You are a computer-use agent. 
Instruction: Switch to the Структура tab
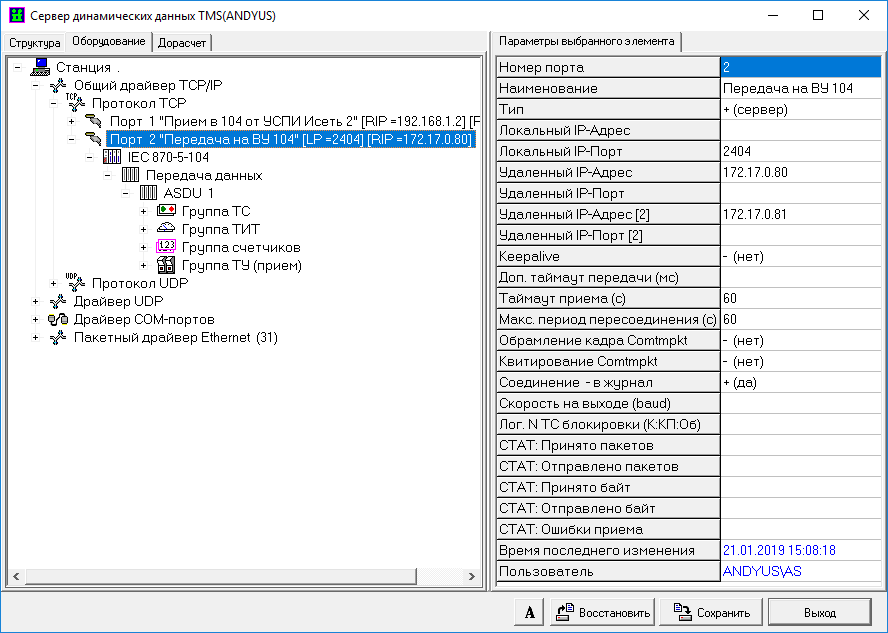(35, 43)
